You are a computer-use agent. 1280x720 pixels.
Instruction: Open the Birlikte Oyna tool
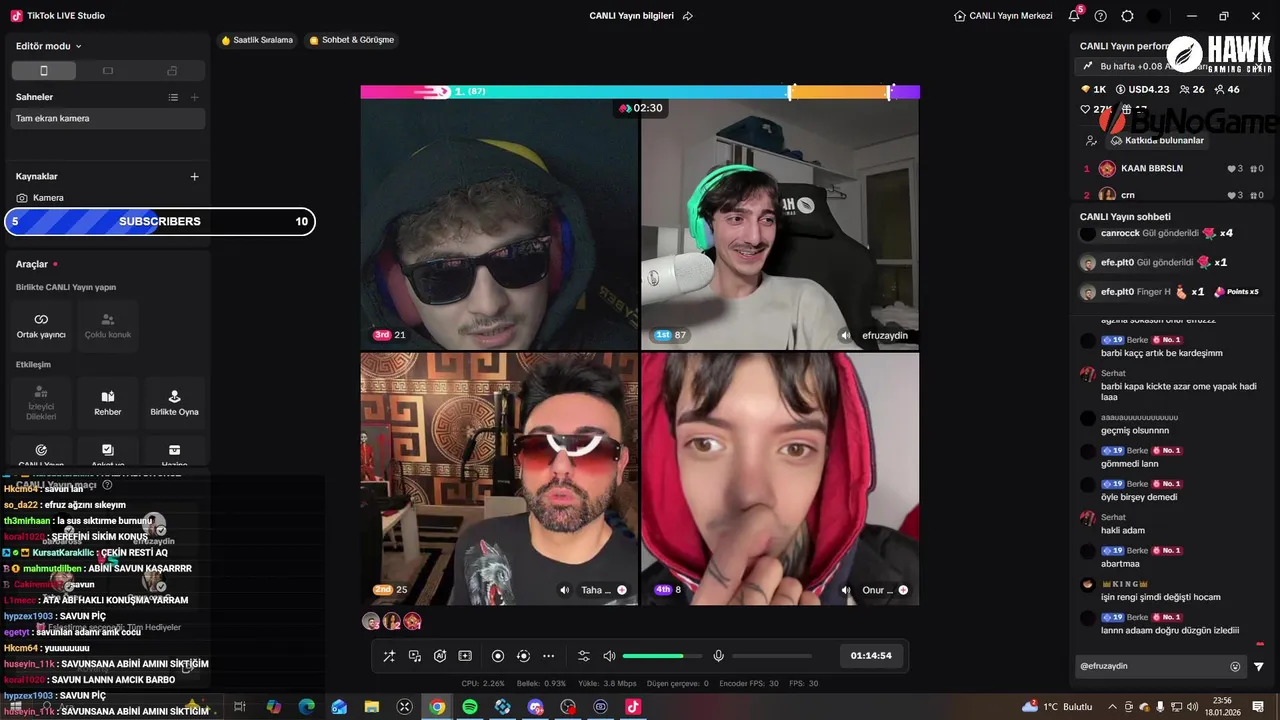(174, 403)
